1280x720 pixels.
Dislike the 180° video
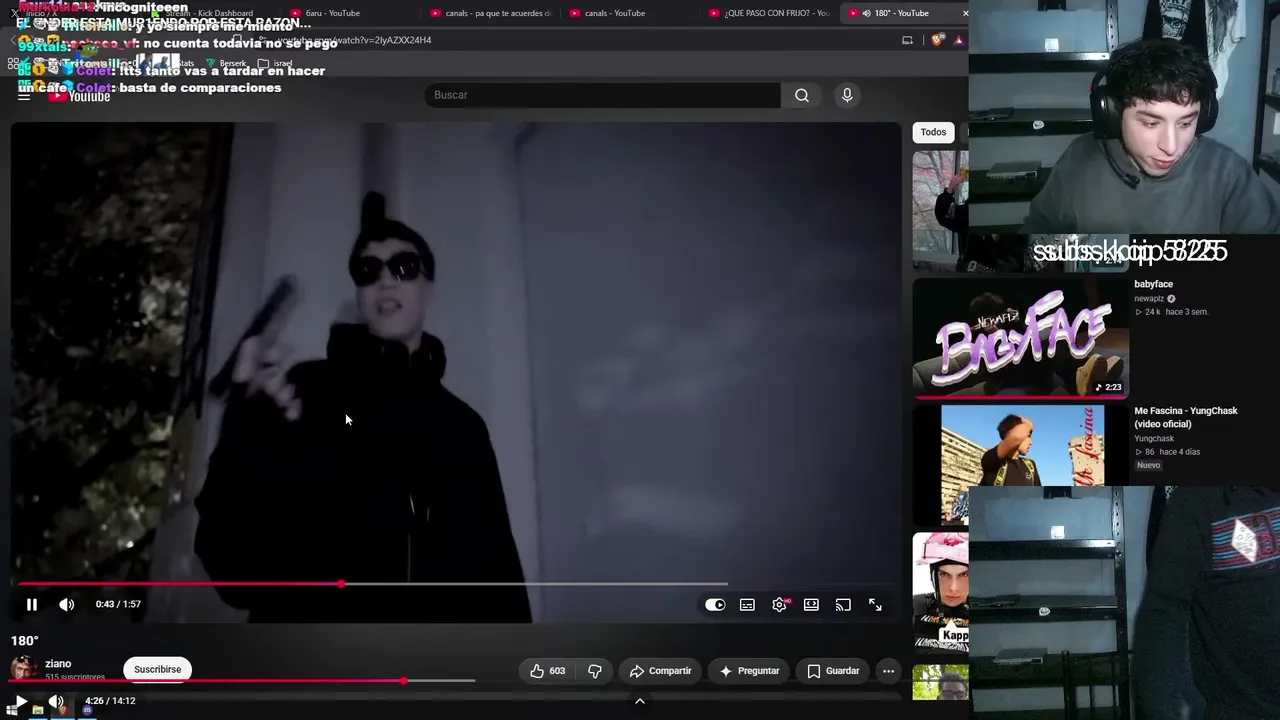pos(594,671)
